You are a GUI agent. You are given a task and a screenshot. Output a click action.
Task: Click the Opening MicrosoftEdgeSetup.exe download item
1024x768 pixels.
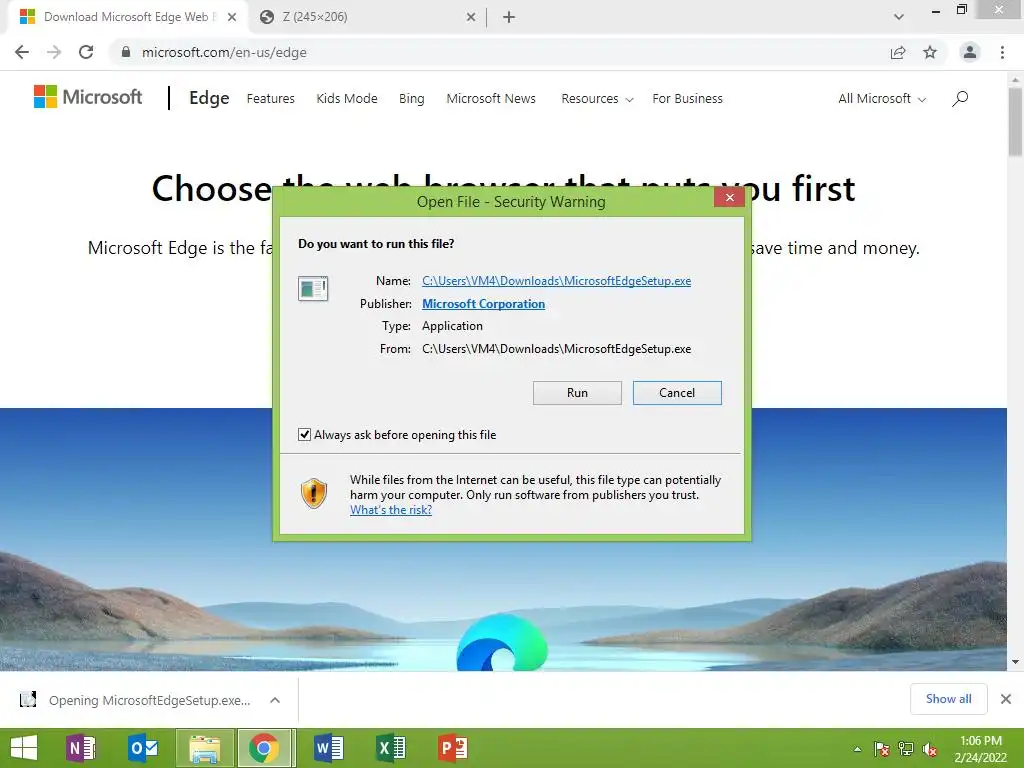149,700
